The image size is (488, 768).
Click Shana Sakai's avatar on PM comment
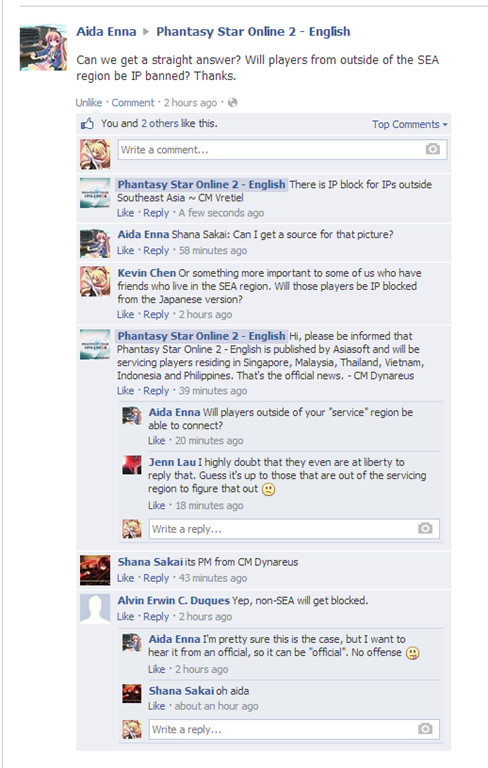(95, 571)
